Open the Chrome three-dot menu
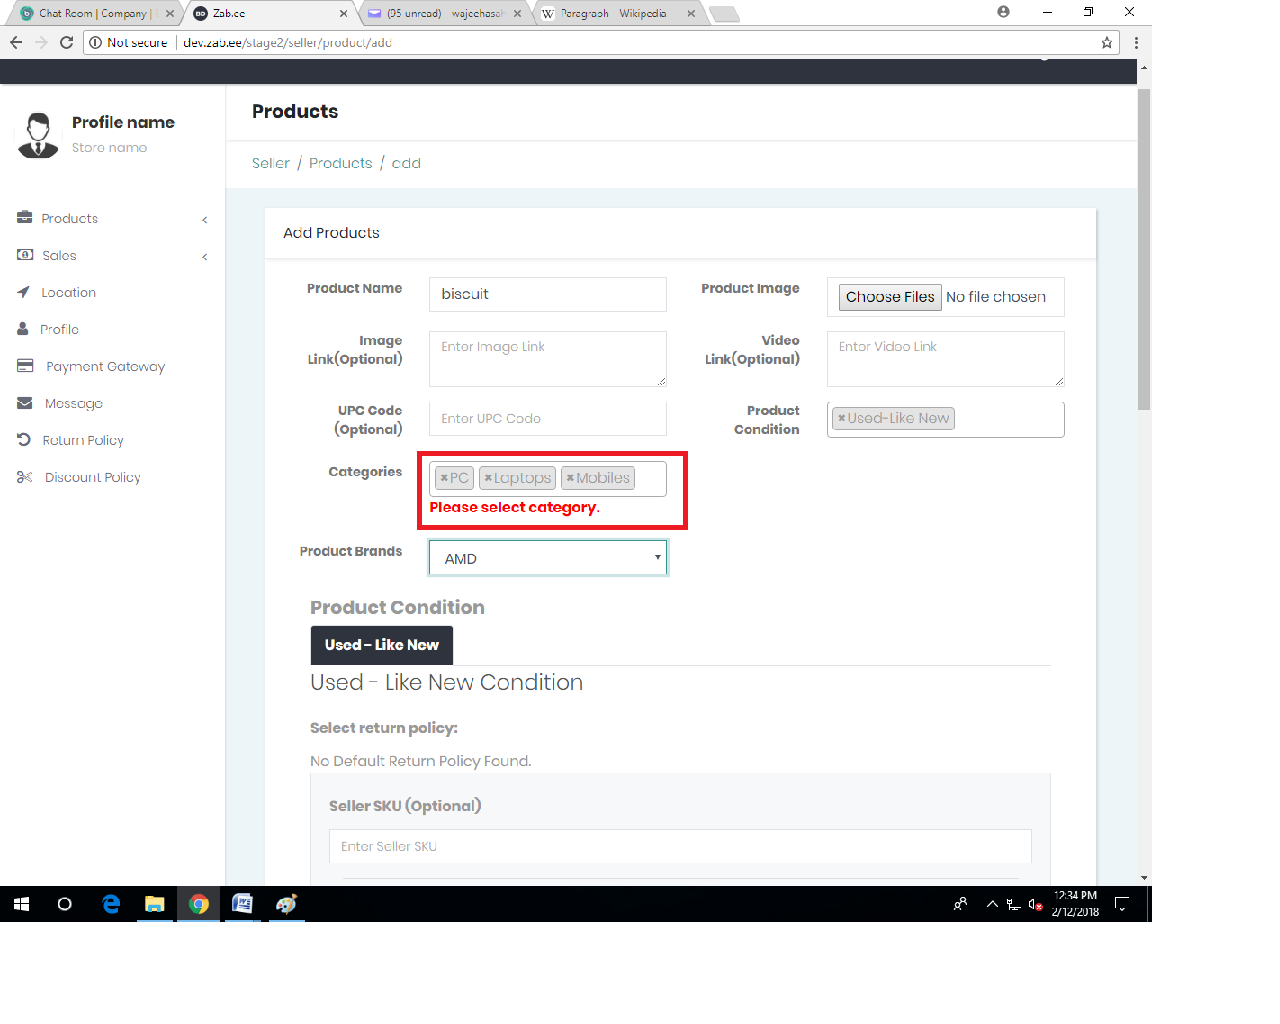 [1136, 42]
